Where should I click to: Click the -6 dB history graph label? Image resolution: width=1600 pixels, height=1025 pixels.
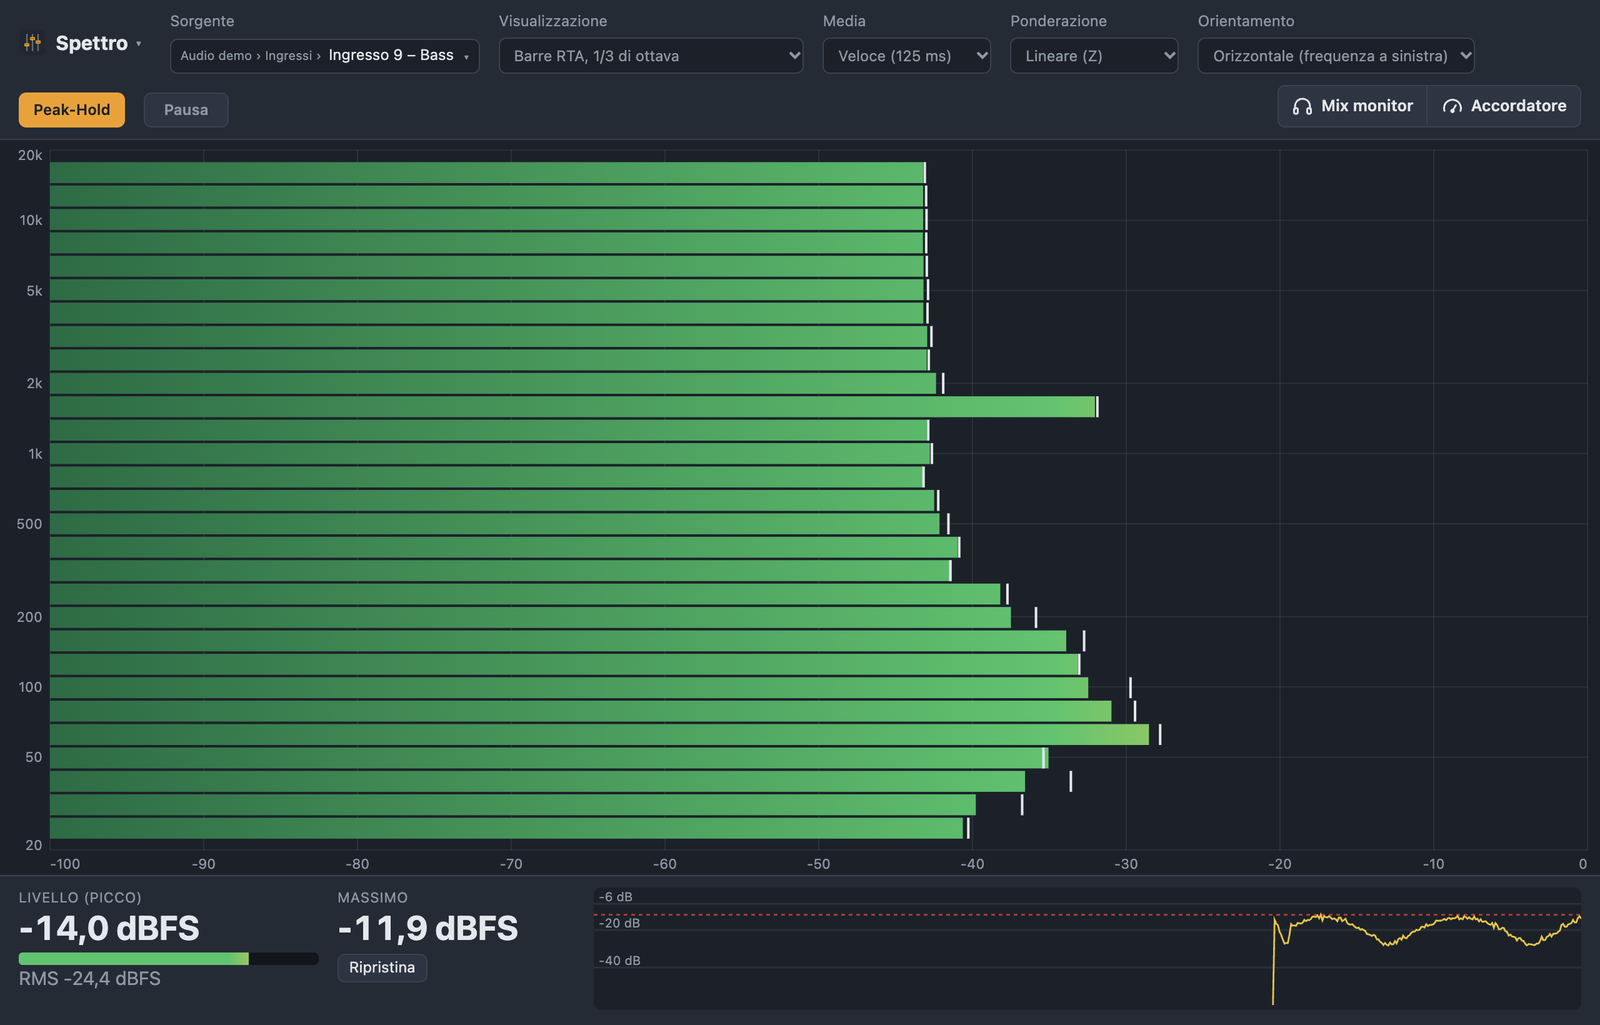coord(616,897)
